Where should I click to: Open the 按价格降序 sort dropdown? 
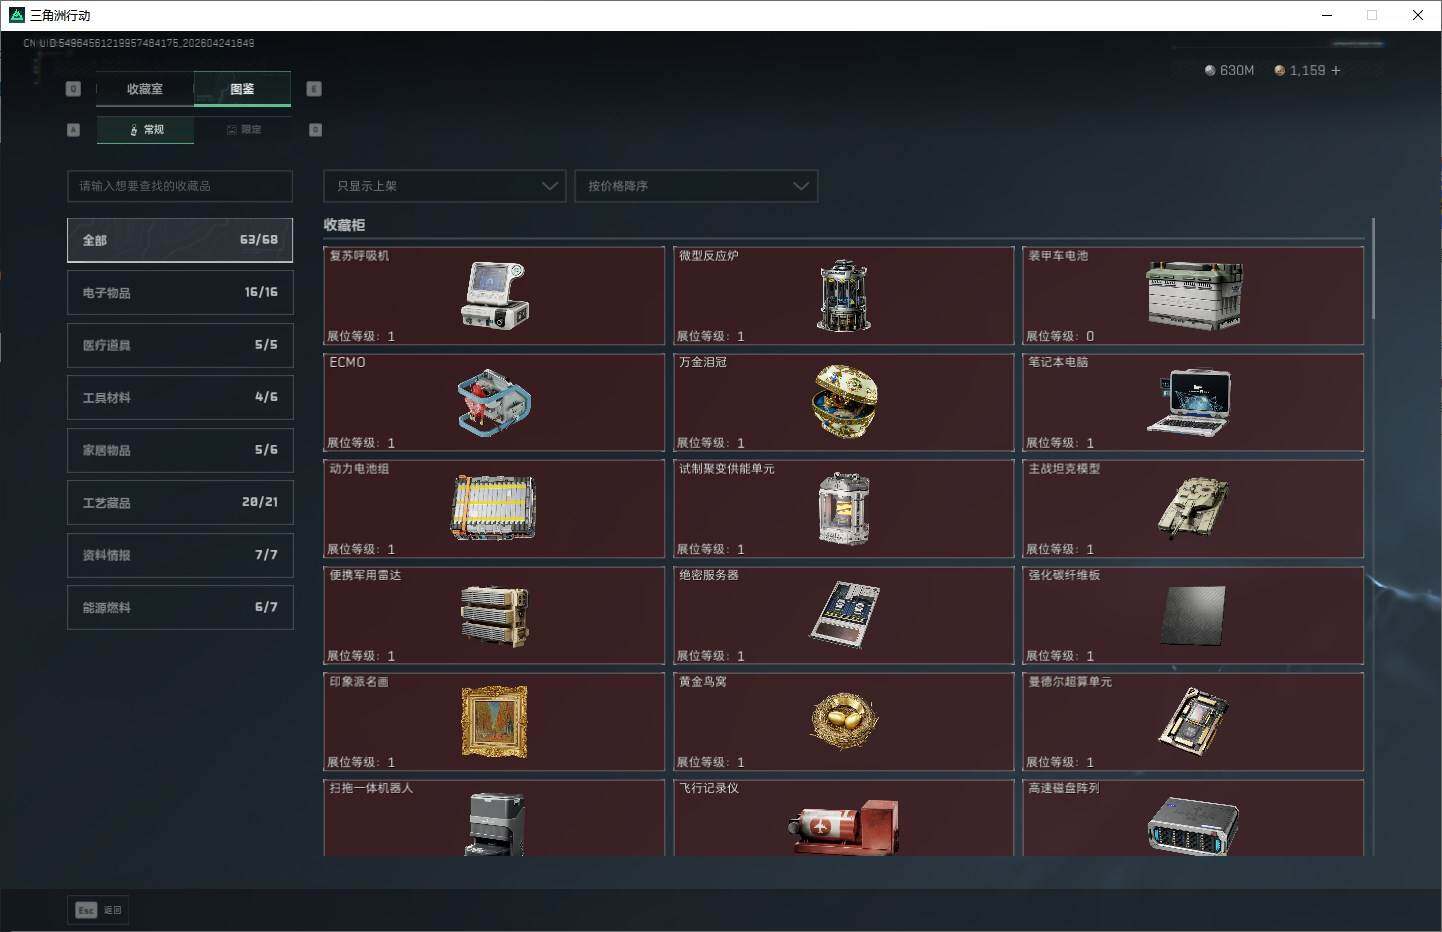click(x=696, y=186)
